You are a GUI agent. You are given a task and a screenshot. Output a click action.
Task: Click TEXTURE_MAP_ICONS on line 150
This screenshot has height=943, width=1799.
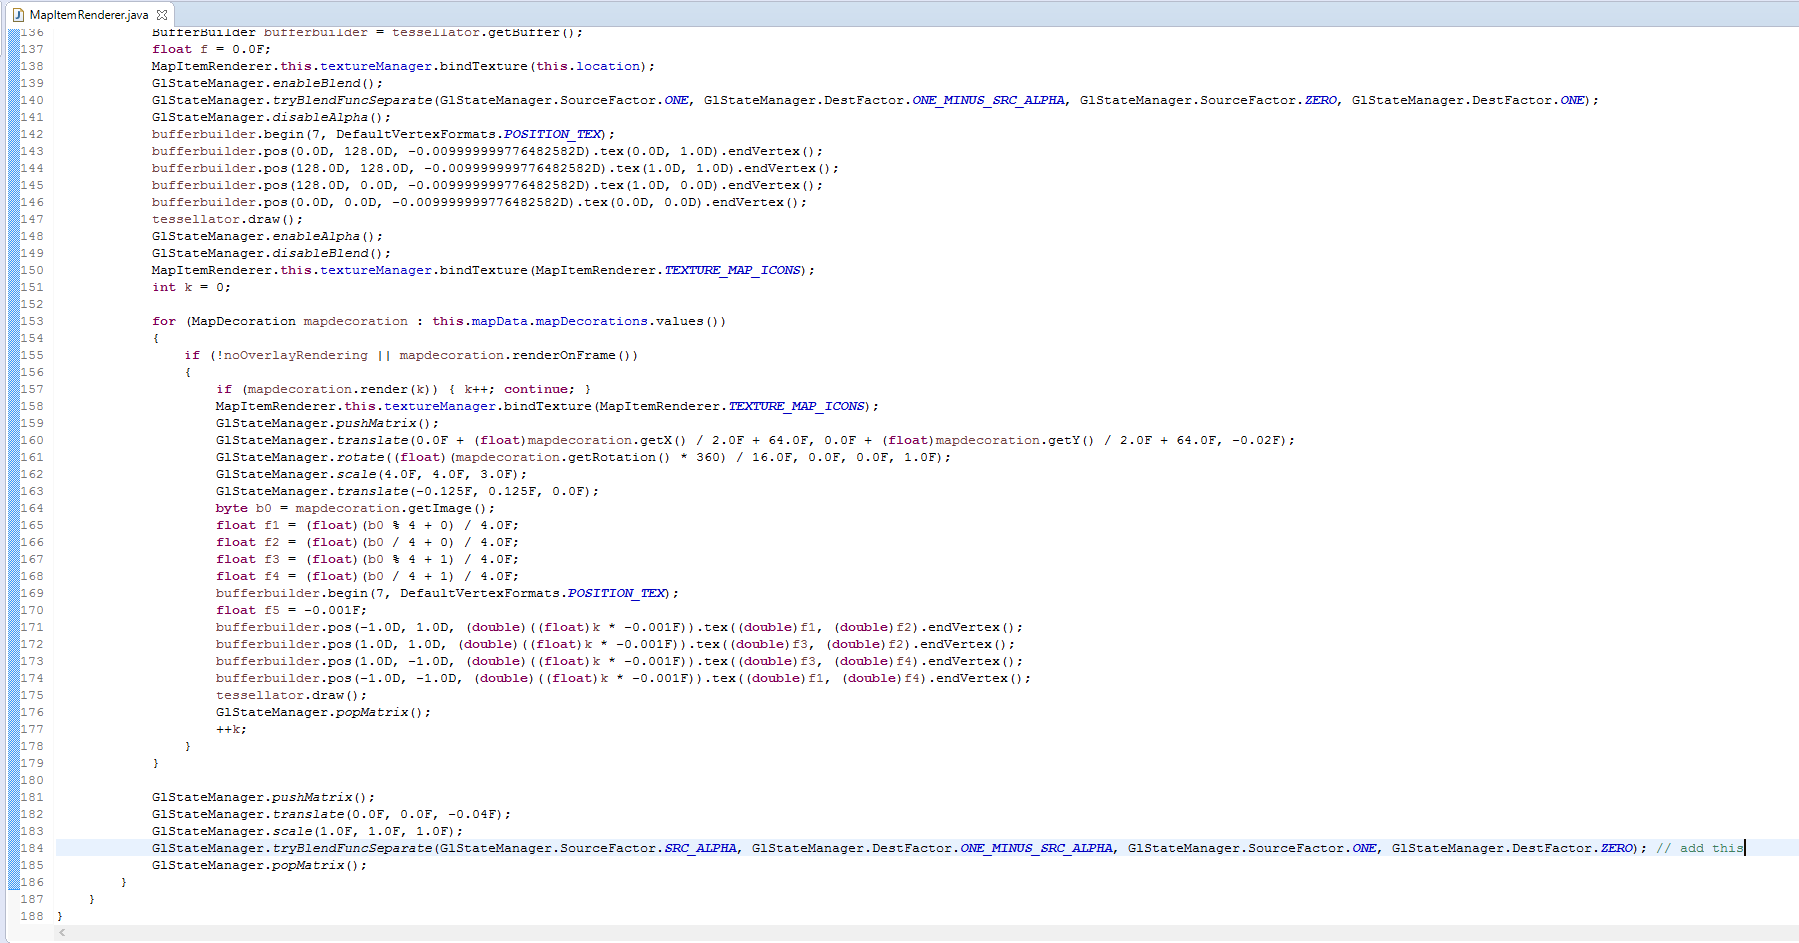click(732, 270)
